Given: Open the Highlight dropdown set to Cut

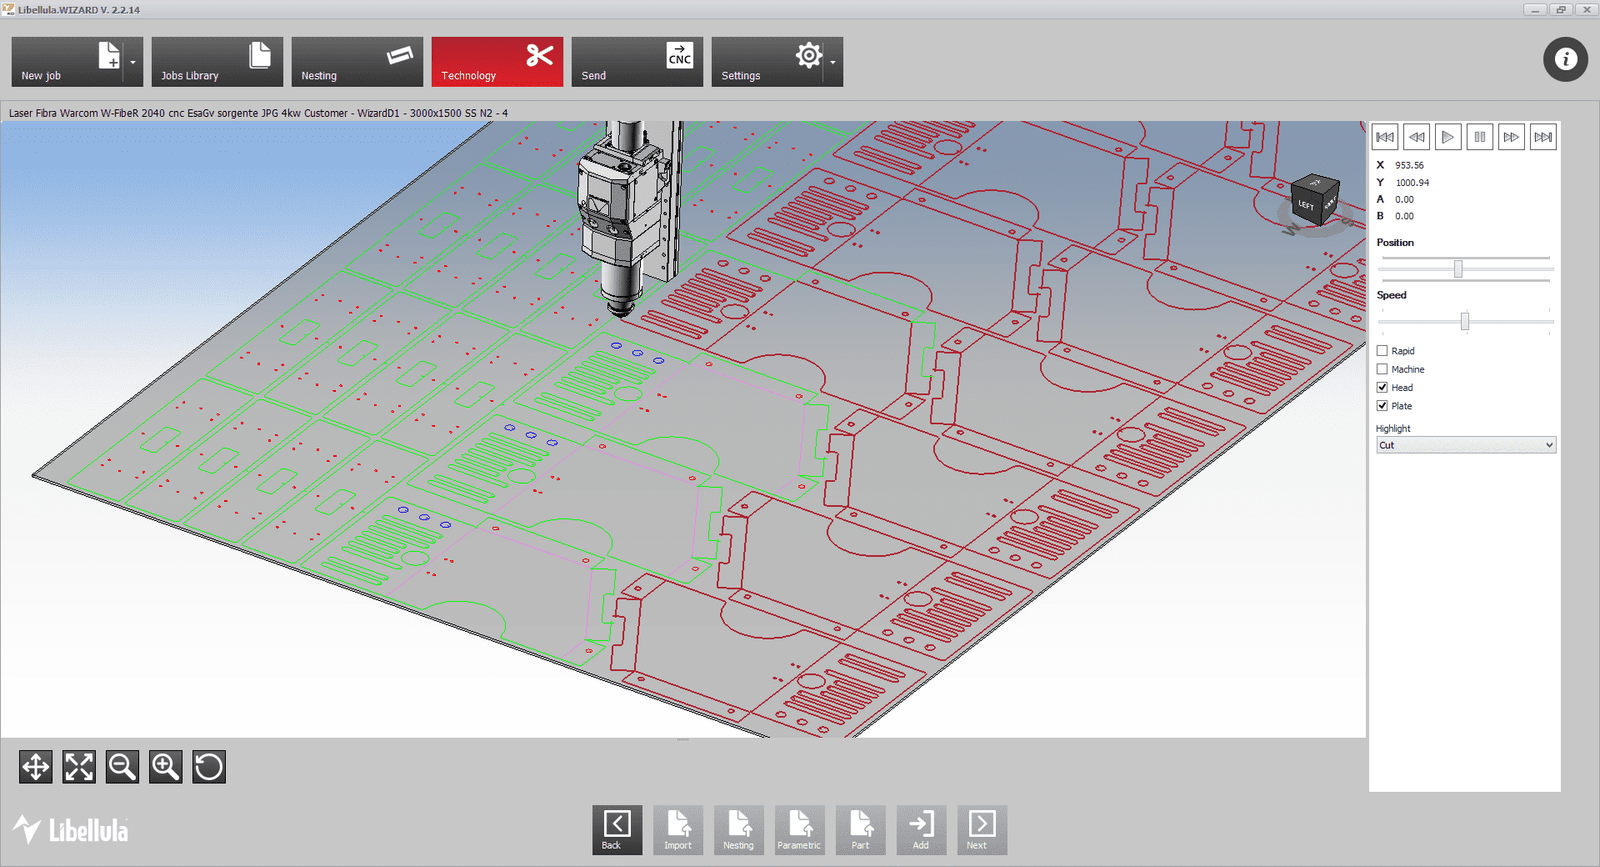Looking at the screenshot, I should pyautogui.click(x=1465, y=445).
